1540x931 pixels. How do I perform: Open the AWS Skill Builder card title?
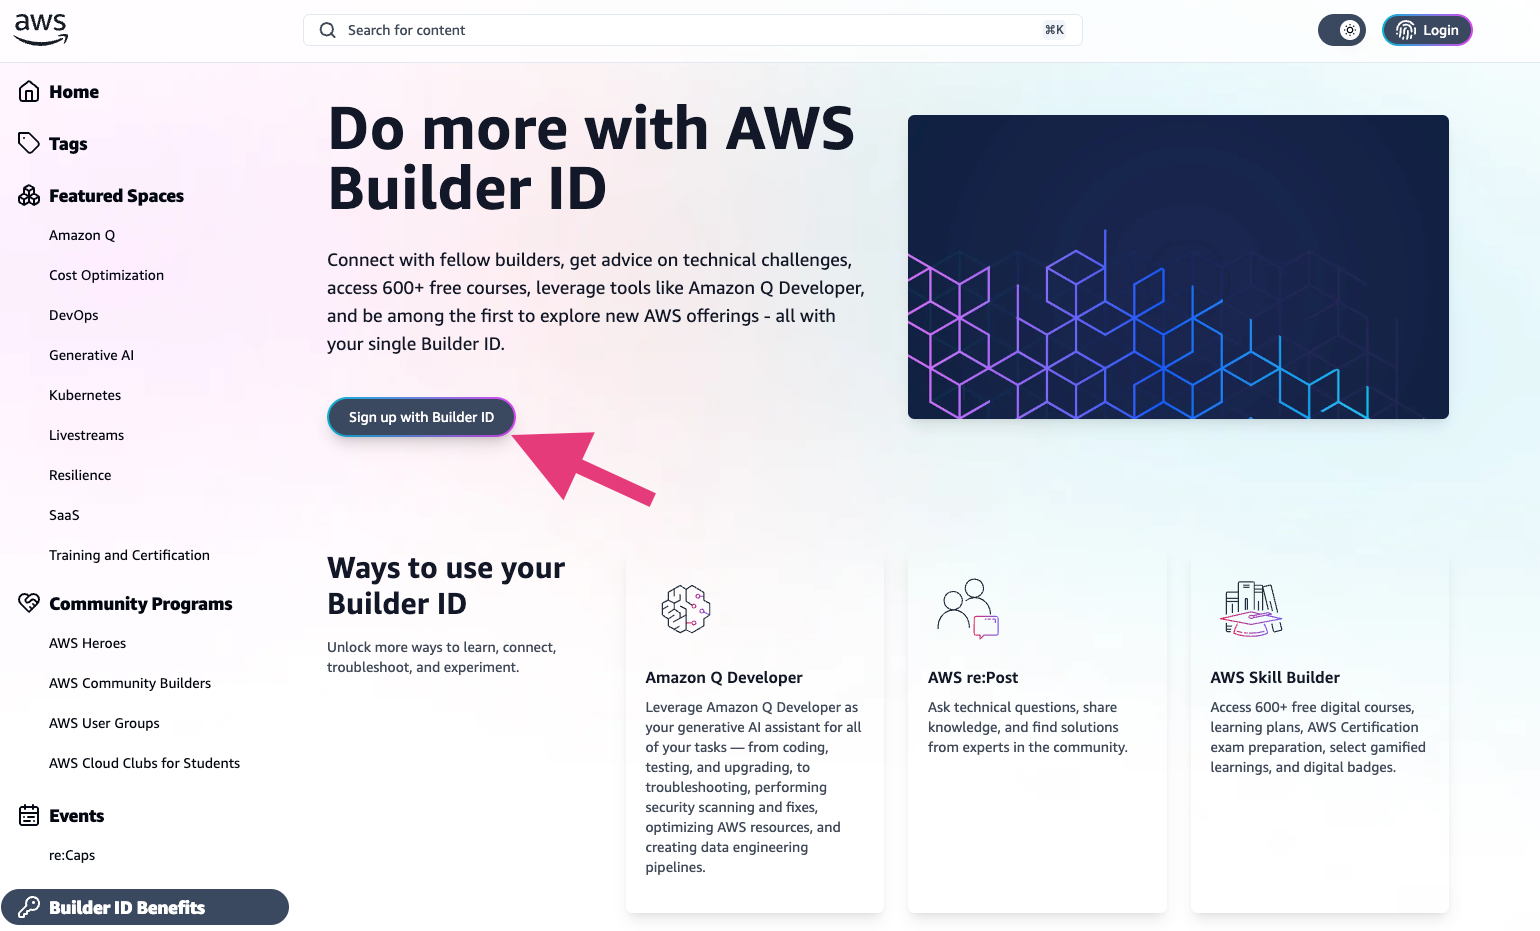(x=1275, y=677)
